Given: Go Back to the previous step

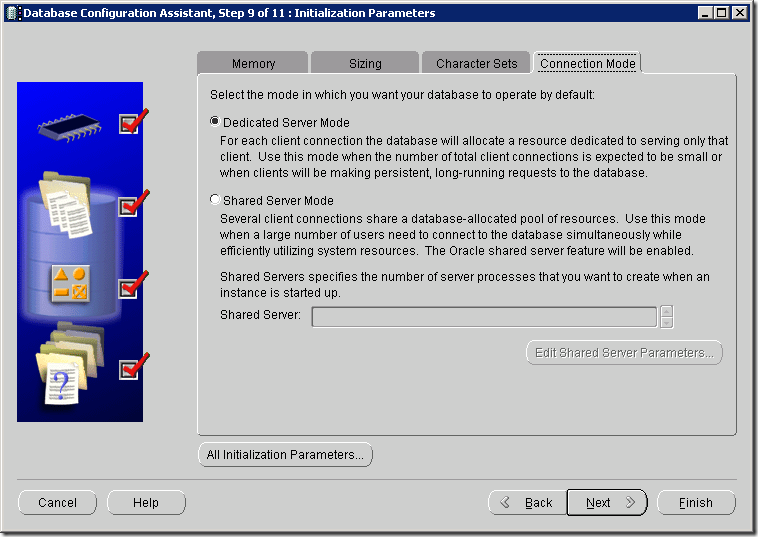Looking at the screenshot, I should point(527,503).
